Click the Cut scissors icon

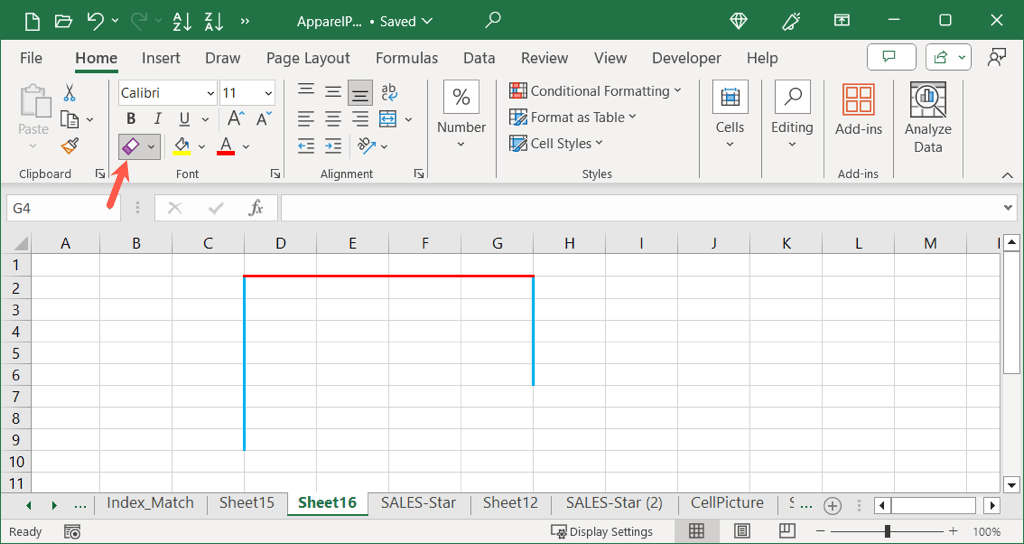pos(69,93)
